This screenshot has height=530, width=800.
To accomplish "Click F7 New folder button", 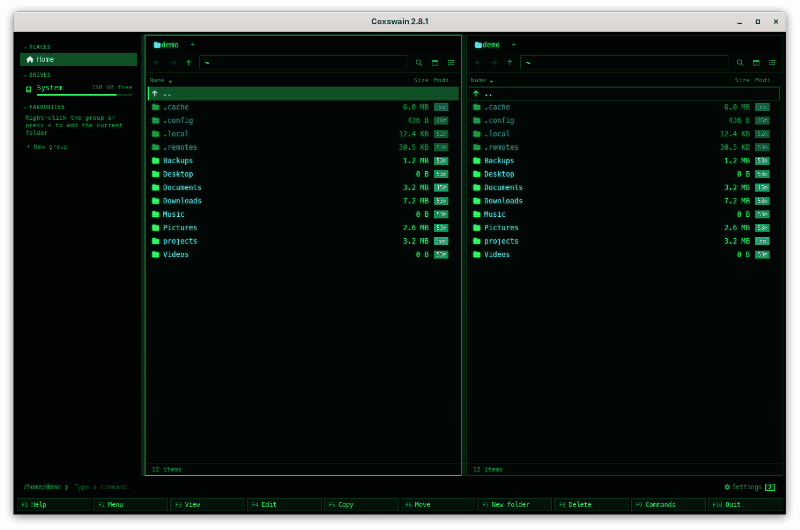I will [515, 505].
